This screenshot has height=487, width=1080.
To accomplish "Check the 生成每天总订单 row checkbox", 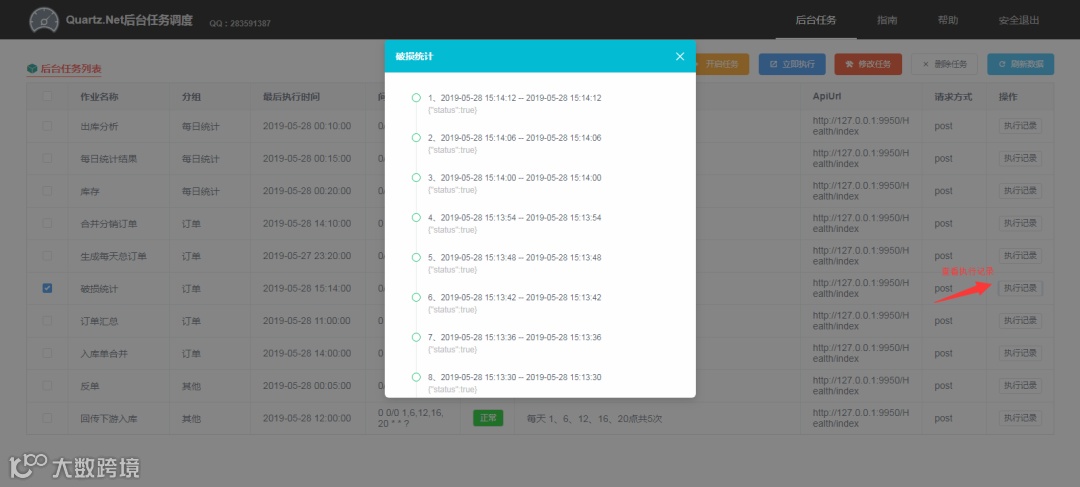I will click(48, 256).
